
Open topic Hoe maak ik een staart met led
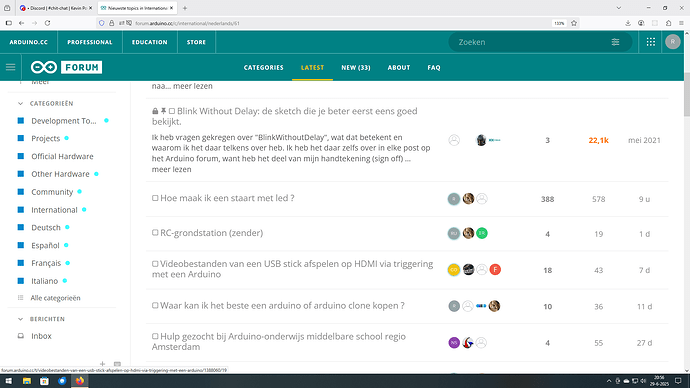[227, 198]
